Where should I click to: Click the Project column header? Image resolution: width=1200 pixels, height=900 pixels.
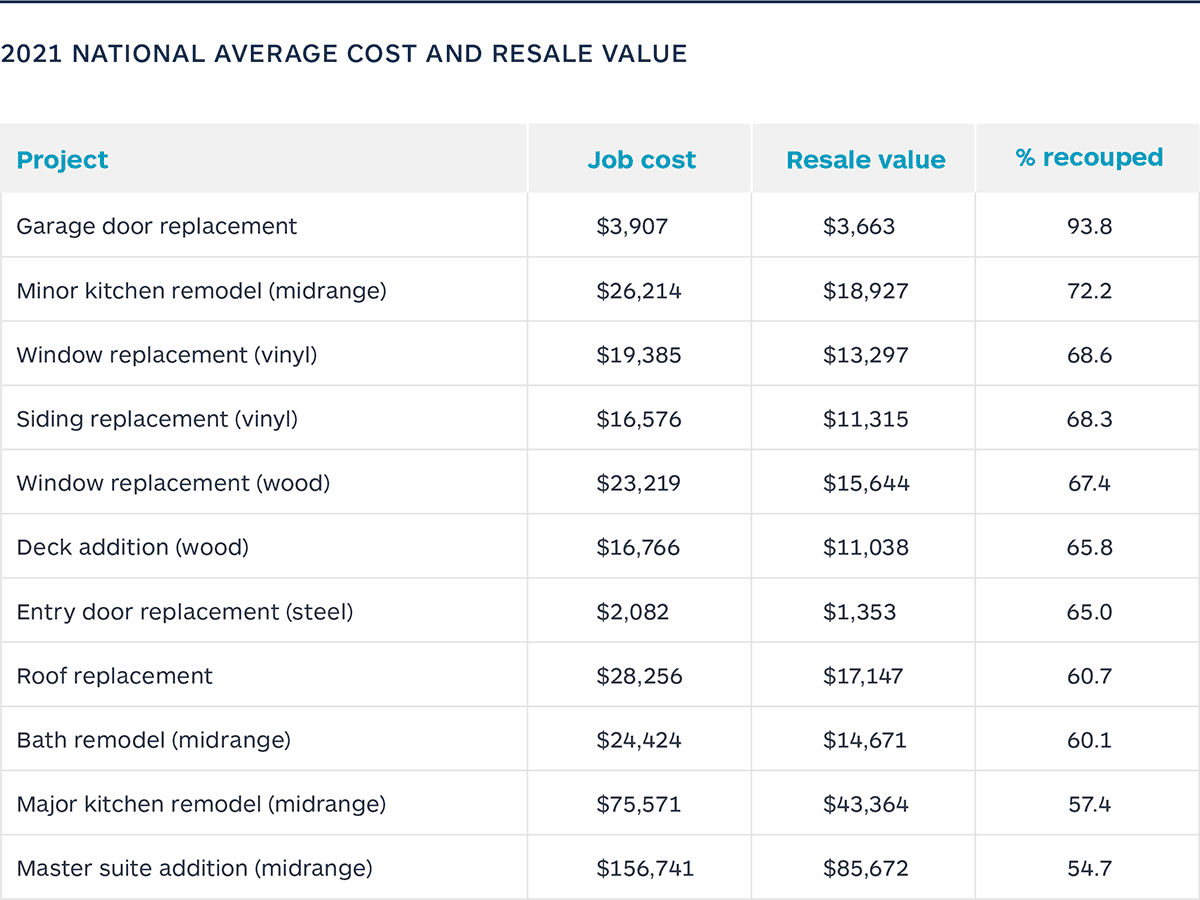pos(62,160)
